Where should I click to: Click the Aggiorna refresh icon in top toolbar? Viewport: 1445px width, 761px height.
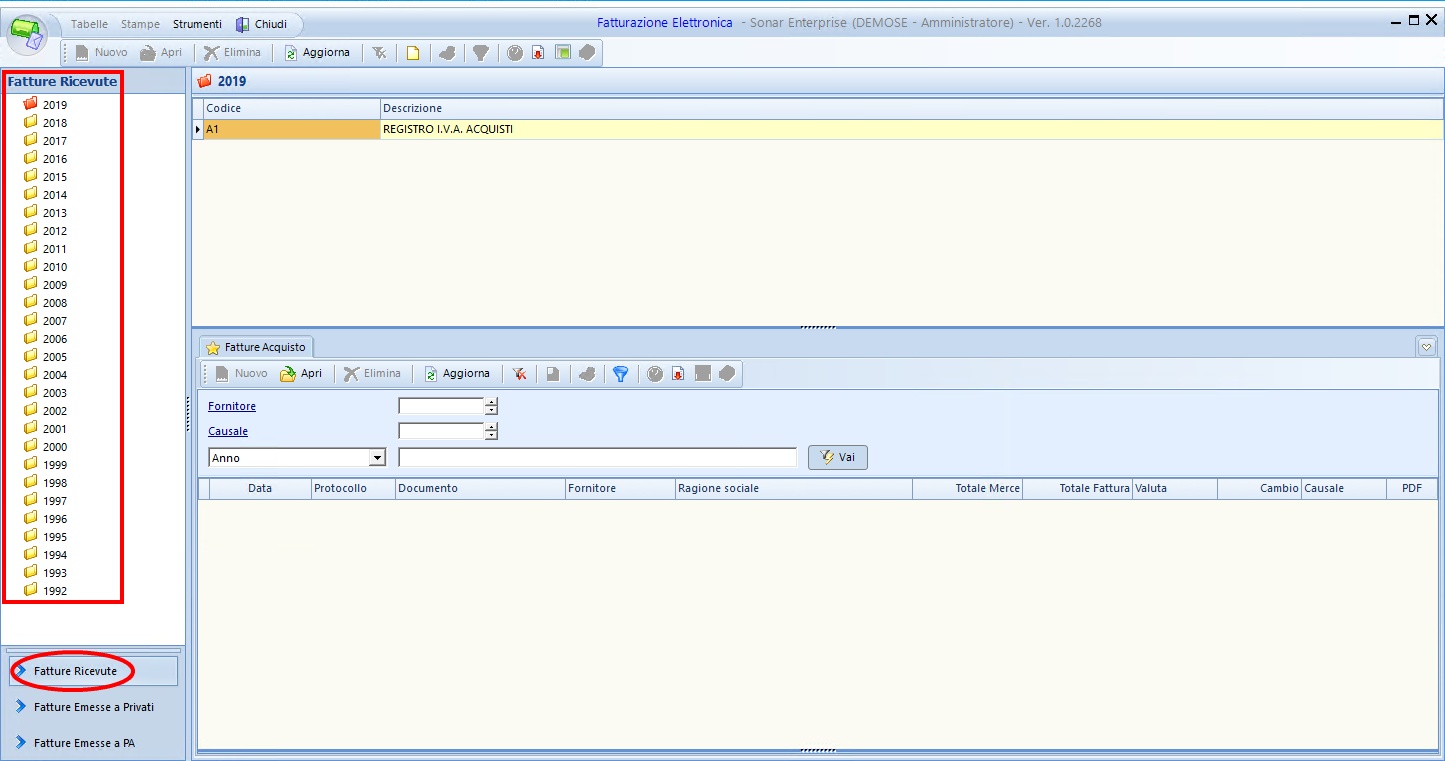(x=291, y=53)
